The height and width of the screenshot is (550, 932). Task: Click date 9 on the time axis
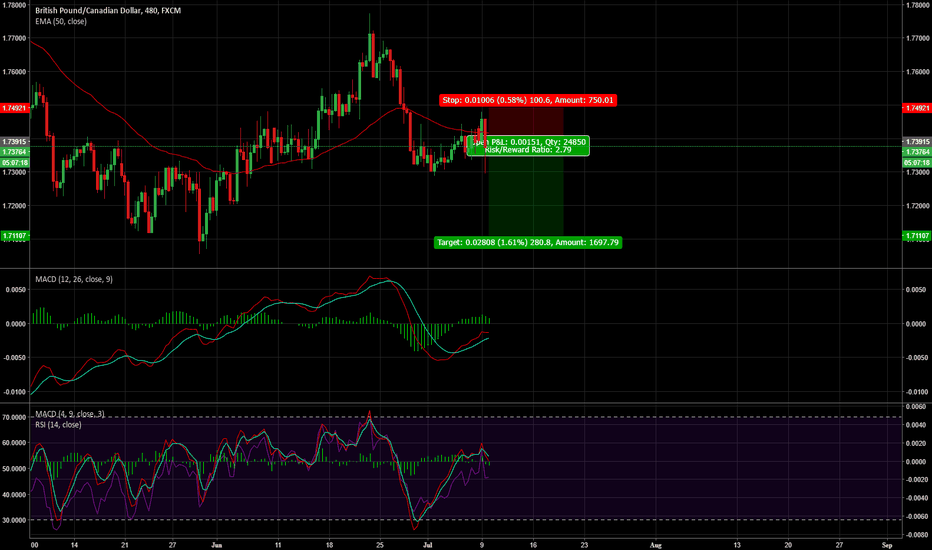[482, 545]
